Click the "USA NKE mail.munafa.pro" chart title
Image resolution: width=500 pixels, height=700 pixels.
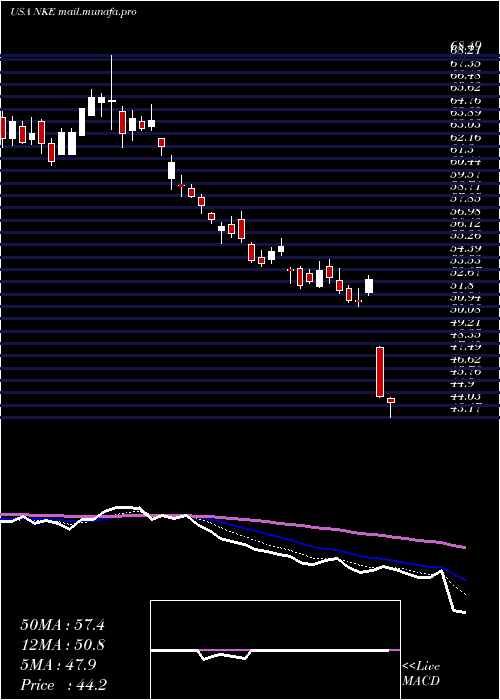(x=73, y=12)
